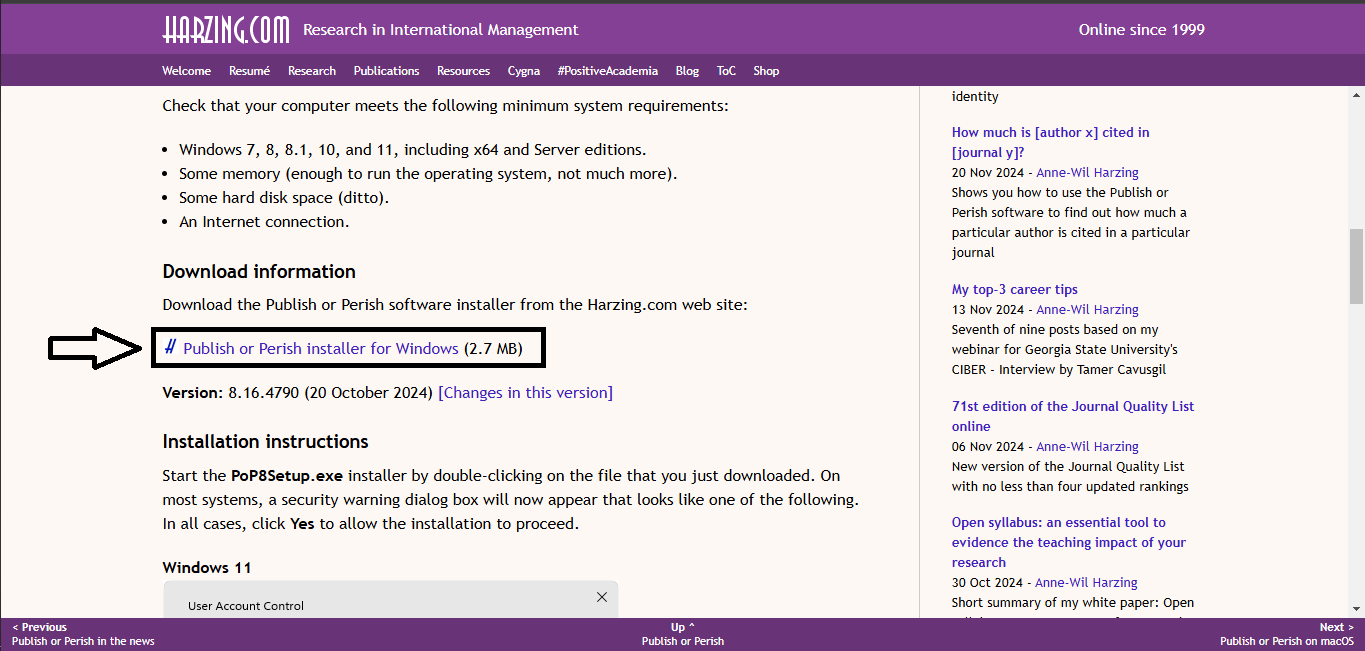Open the Publications menu item
1365x651 pixels.
click(x=386, y=71)
